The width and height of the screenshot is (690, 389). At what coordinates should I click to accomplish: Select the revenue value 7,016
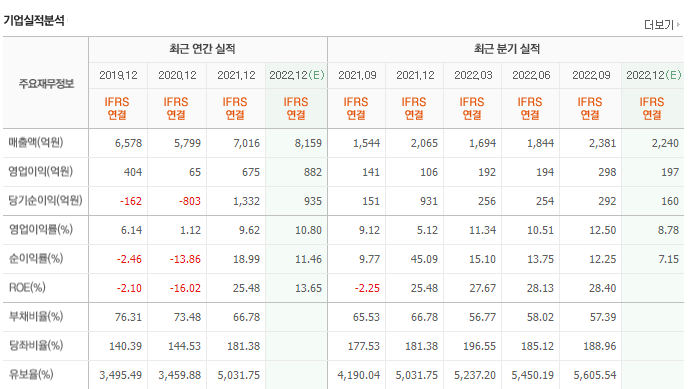point(246,143)
